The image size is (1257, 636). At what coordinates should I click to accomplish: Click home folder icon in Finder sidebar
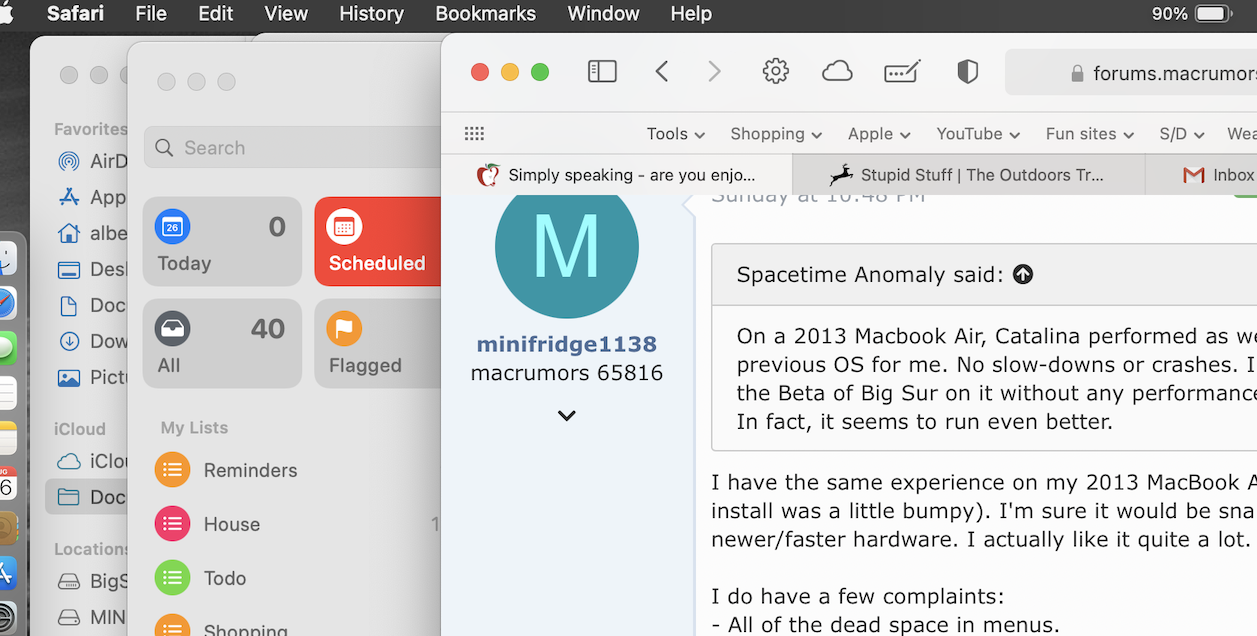point(69,233)
